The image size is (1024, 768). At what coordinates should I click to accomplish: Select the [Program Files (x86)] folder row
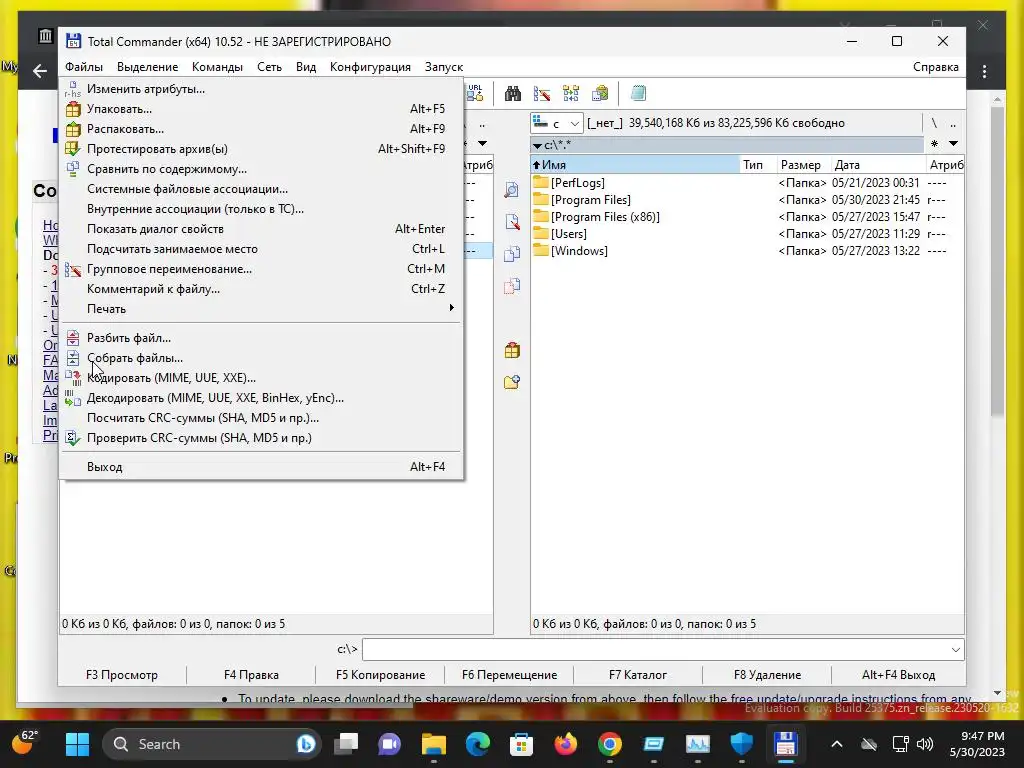(747, 217)
